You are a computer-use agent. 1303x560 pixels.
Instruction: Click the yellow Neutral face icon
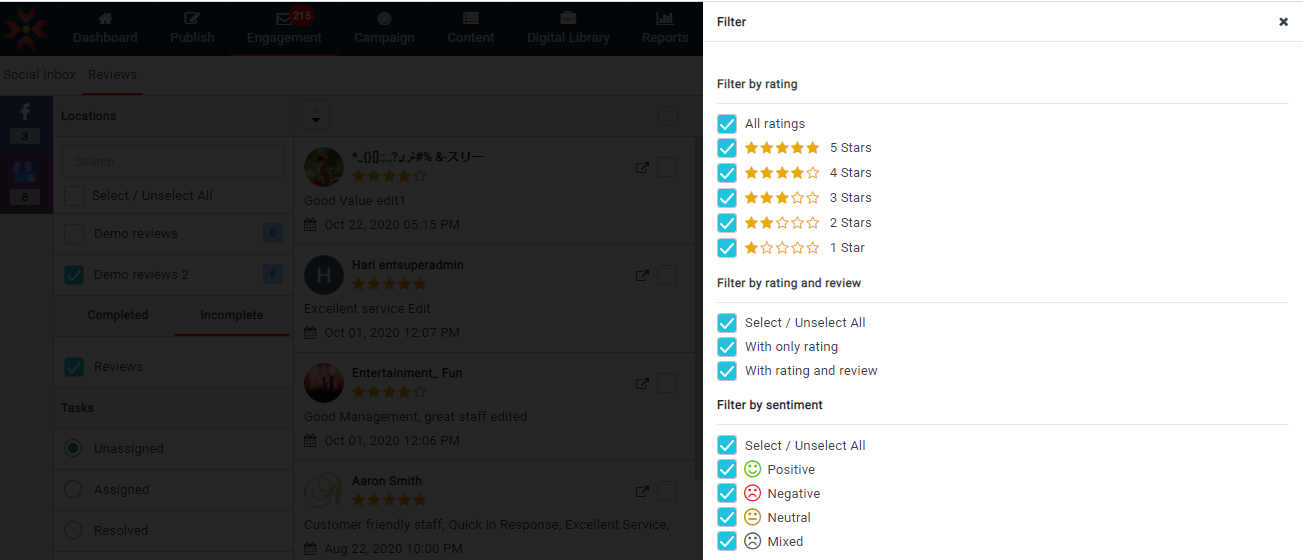753,517
